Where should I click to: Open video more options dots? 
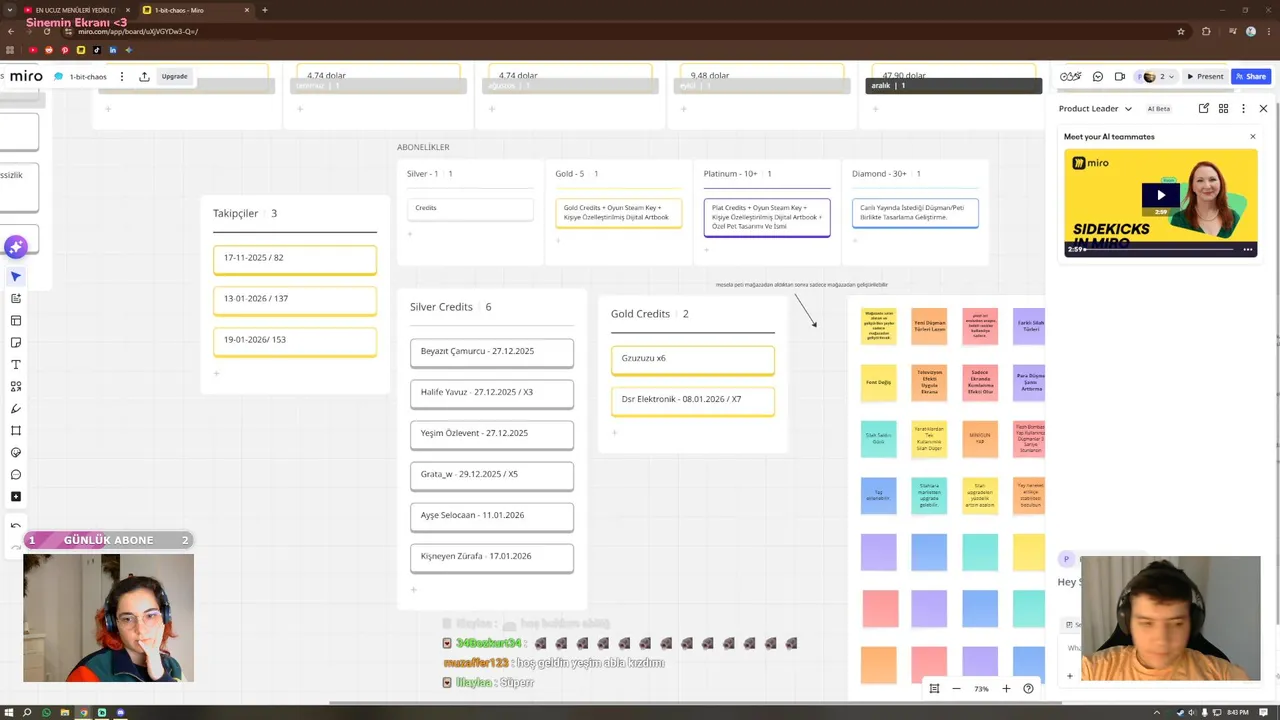click(x=1248, y=250)
